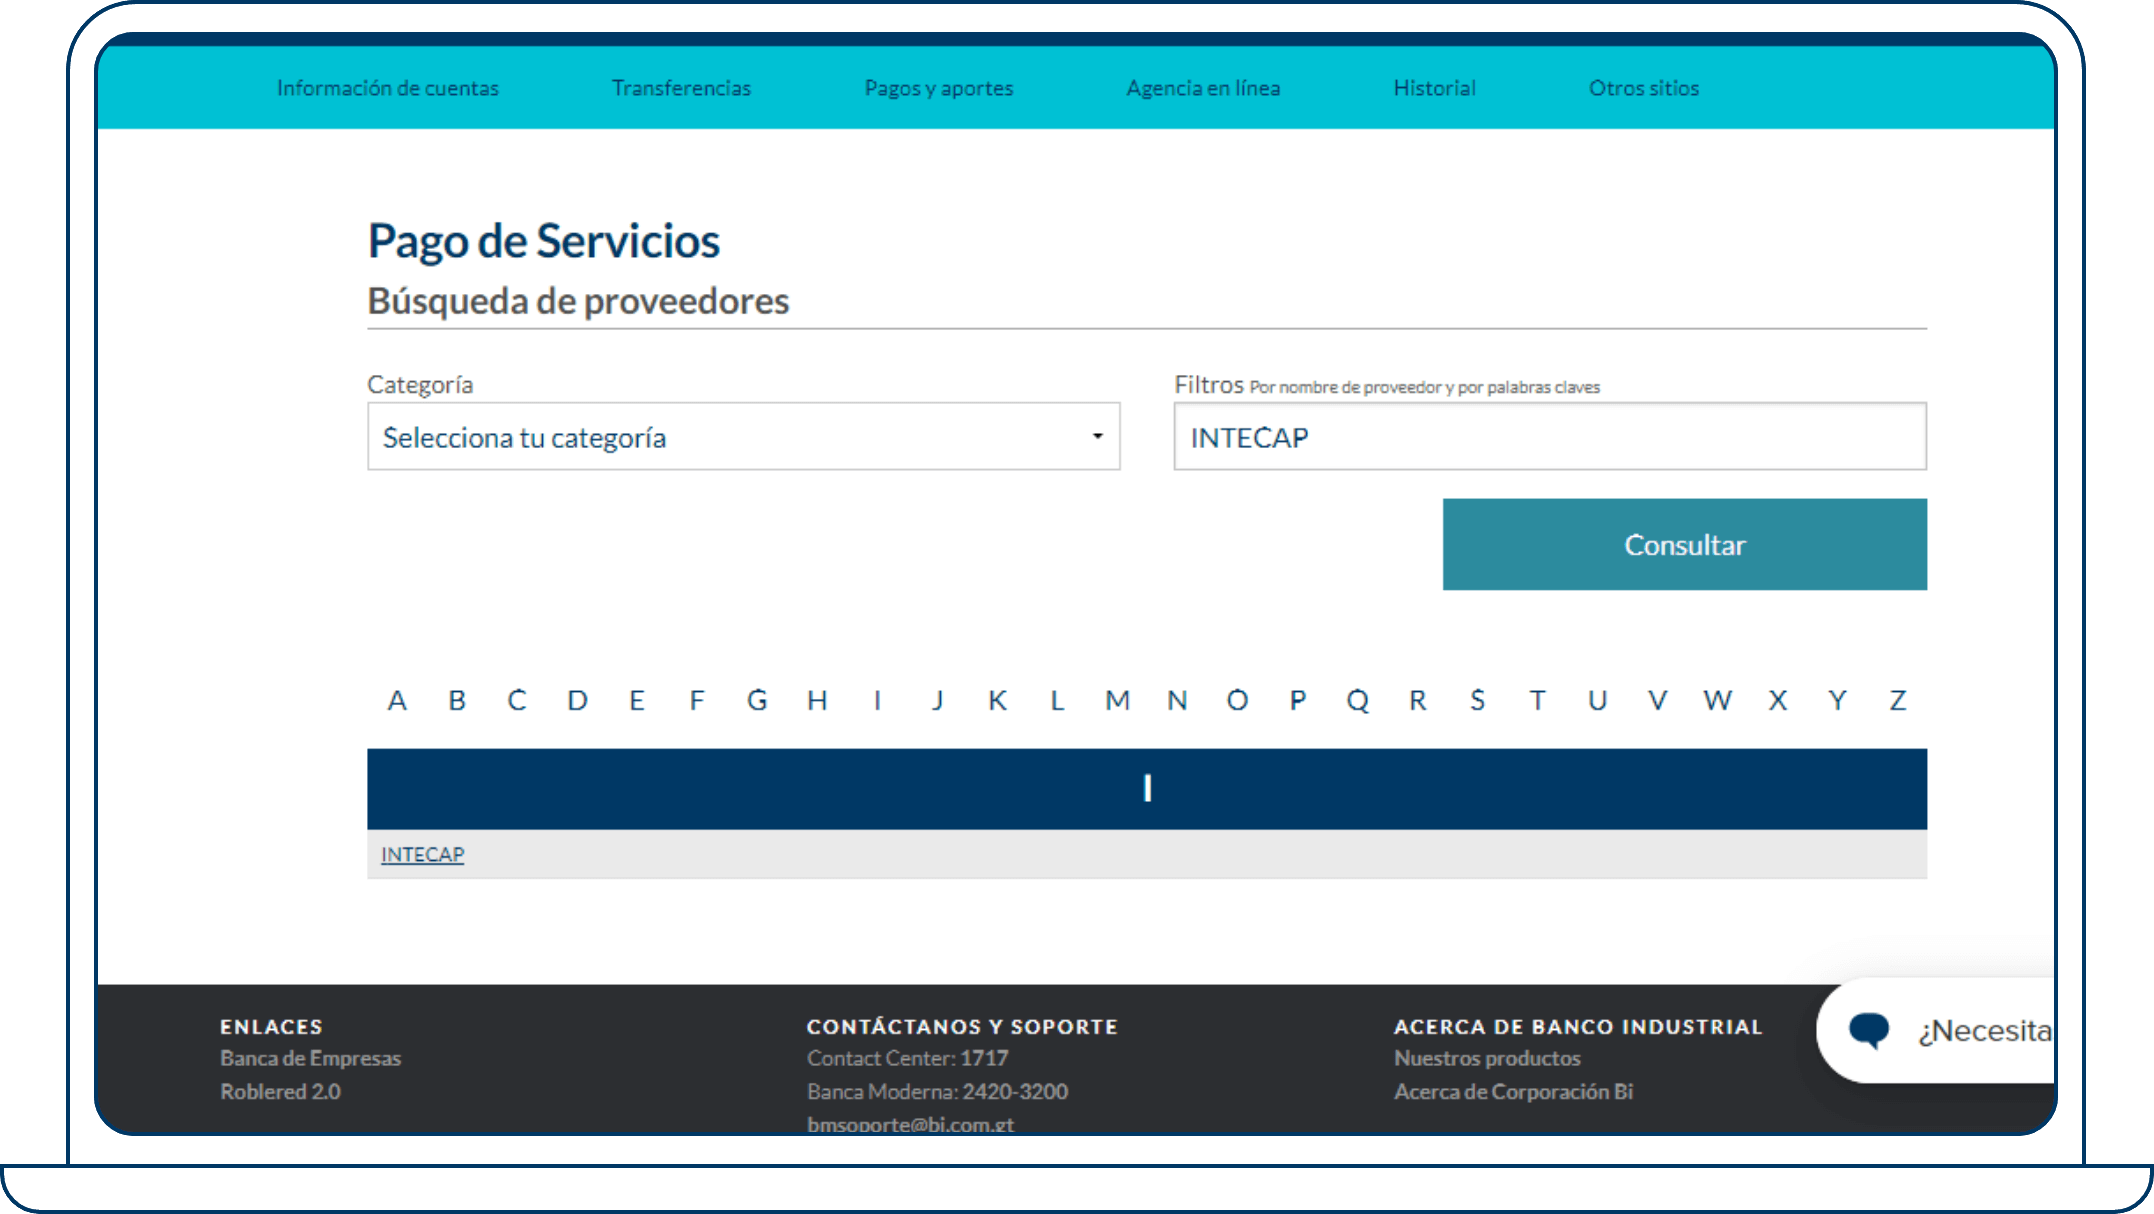Viewport: 2154px width, 1214px height.
Task: Filter providers by letter B
Action: [x=457, y=700]
